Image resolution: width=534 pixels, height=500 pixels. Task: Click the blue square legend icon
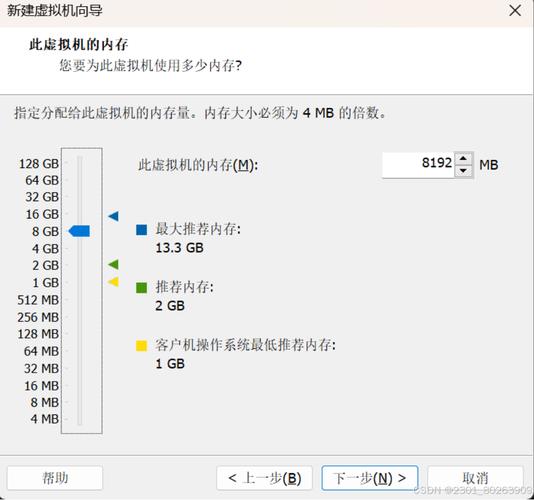141,230
